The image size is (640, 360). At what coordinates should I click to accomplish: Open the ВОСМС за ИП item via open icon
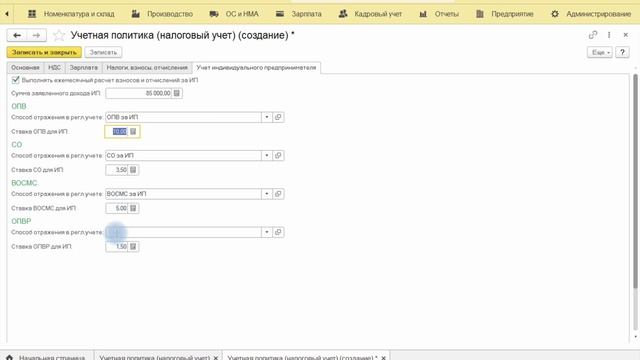tap(278, 194)
